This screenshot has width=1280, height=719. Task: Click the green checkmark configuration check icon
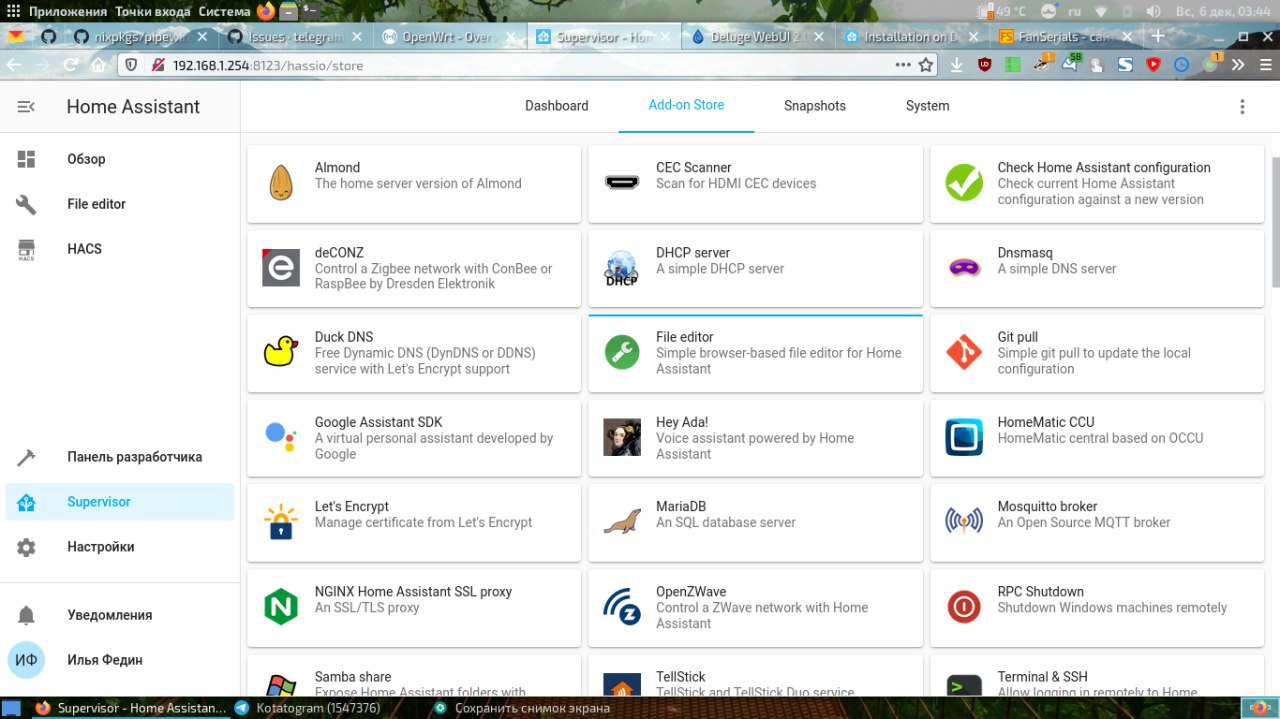click(964, 183)
